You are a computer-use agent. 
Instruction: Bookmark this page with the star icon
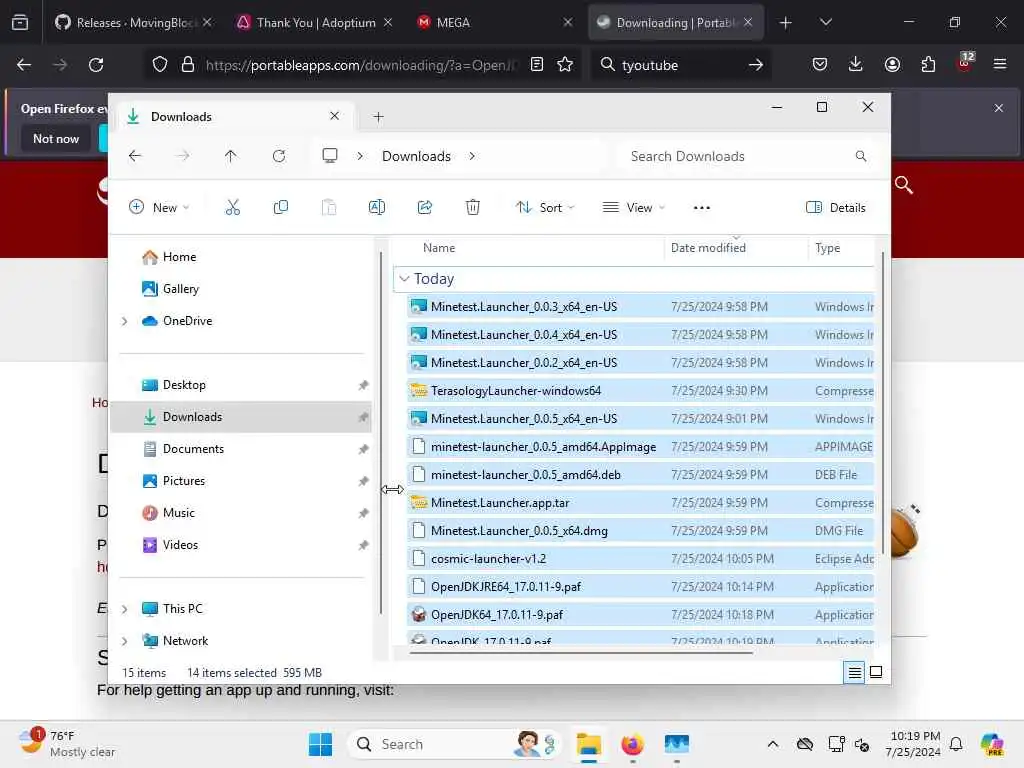(x=565, y=65)
